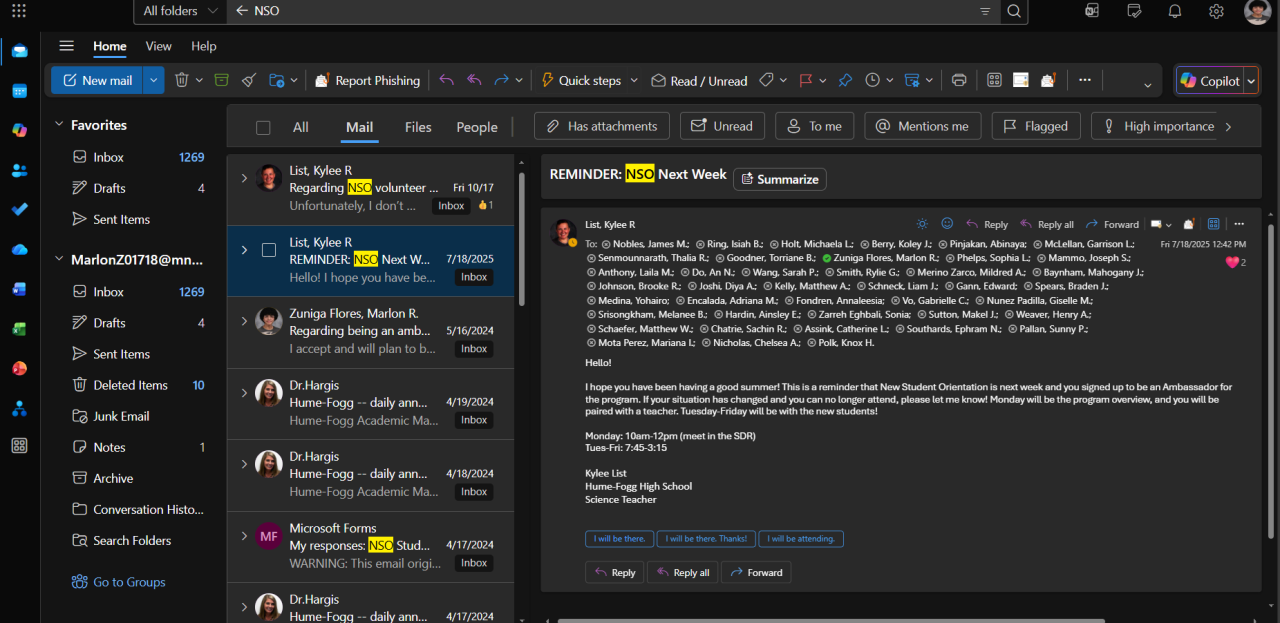Expand the ribbon with chevron down
The width and height of the screenshot is (1280, 623).
[x=1147, y=86]
